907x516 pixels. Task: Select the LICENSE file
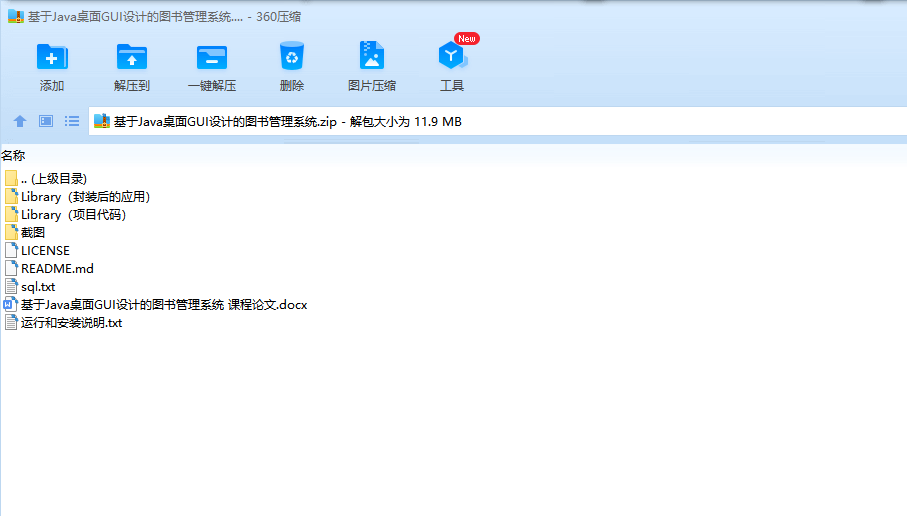[37, 250]
